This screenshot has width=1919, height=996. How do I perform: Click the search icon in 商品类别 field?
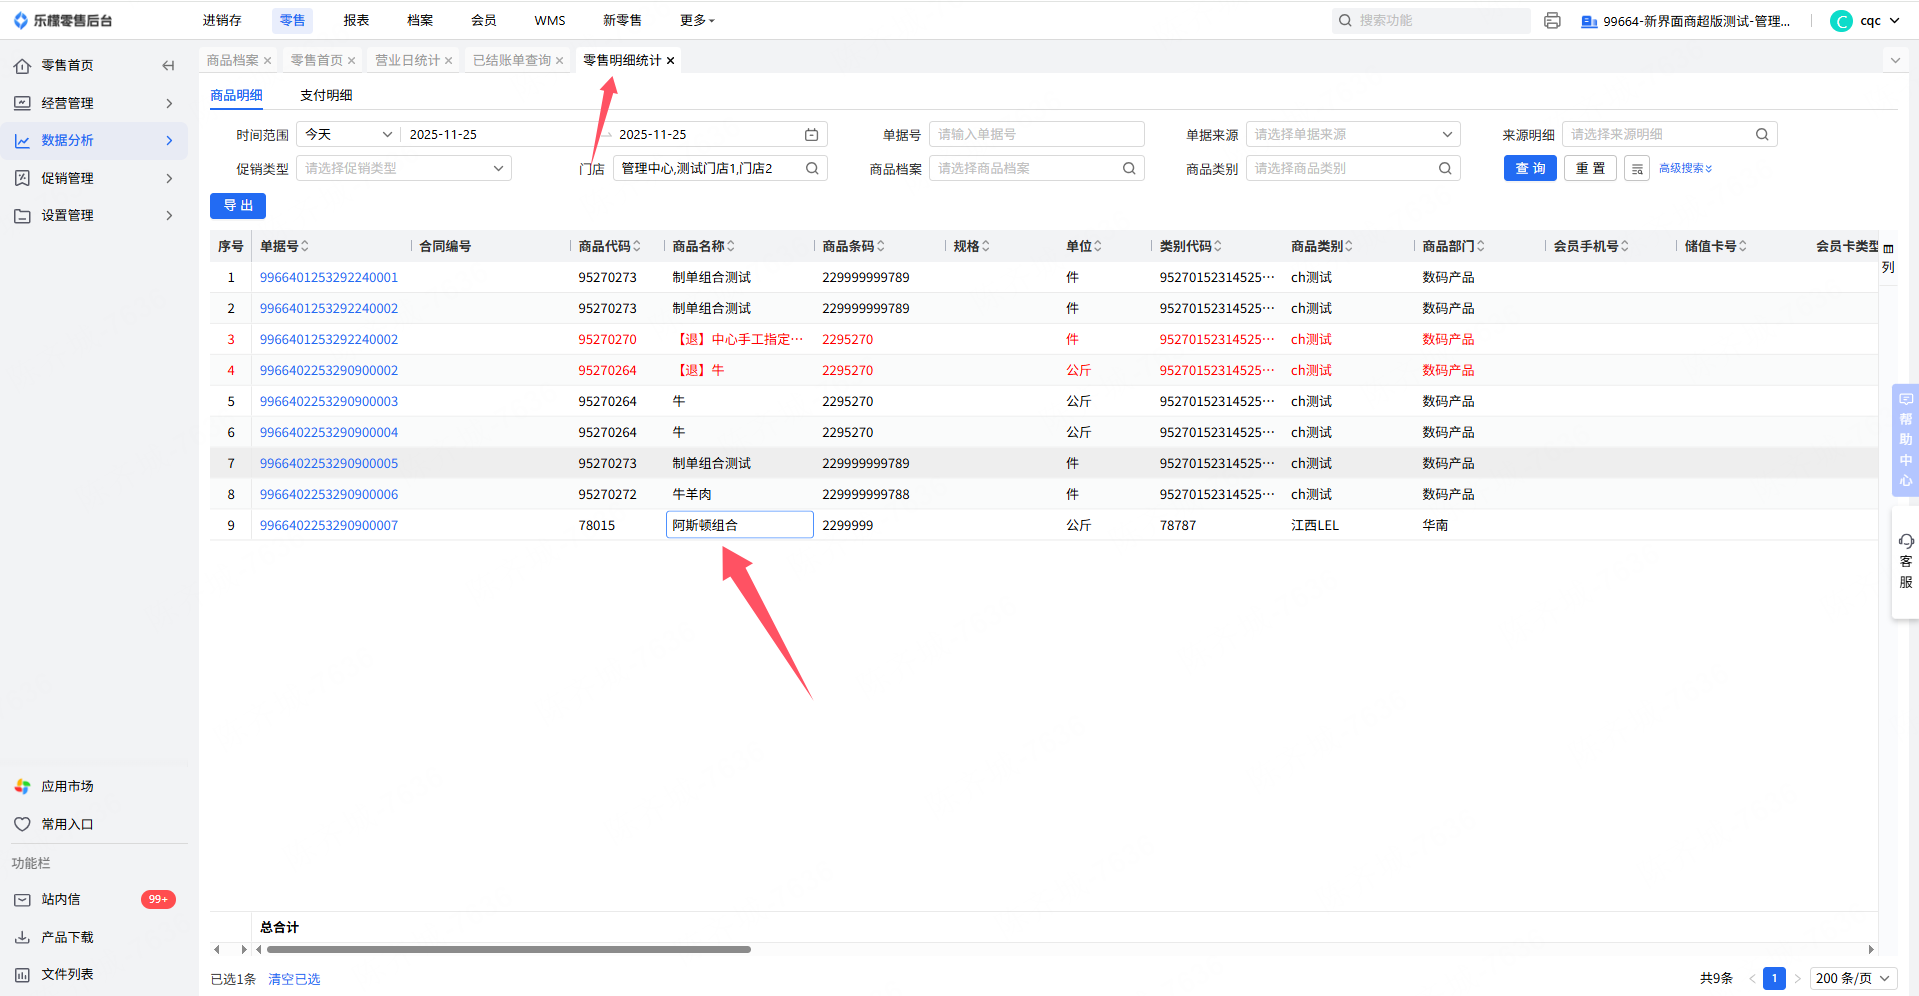[1445, 169]
